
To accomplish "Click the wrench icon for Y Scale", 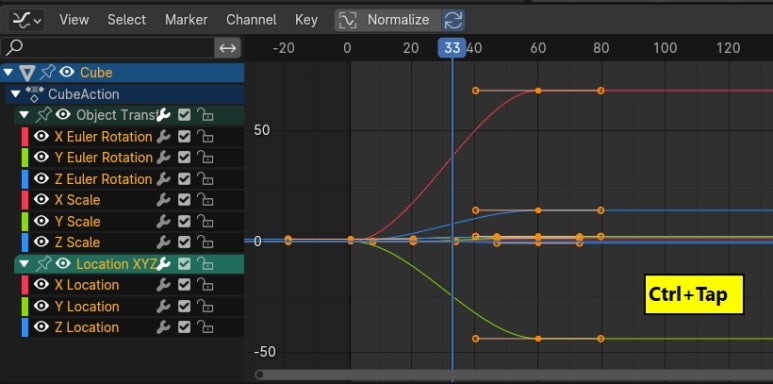I will click(x=163, y=221).
